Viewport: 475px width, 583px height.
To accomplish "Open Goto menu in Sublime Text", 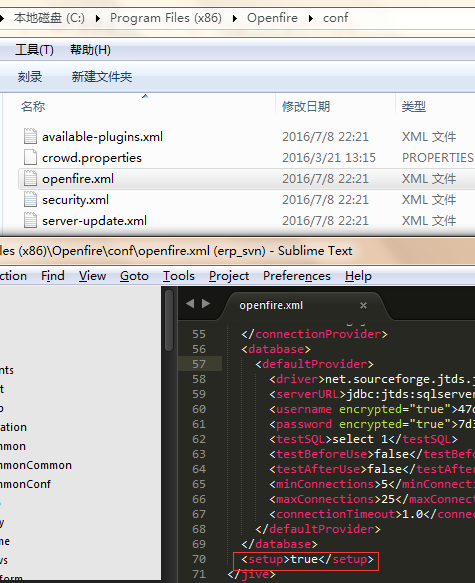I will click(134, 276).
